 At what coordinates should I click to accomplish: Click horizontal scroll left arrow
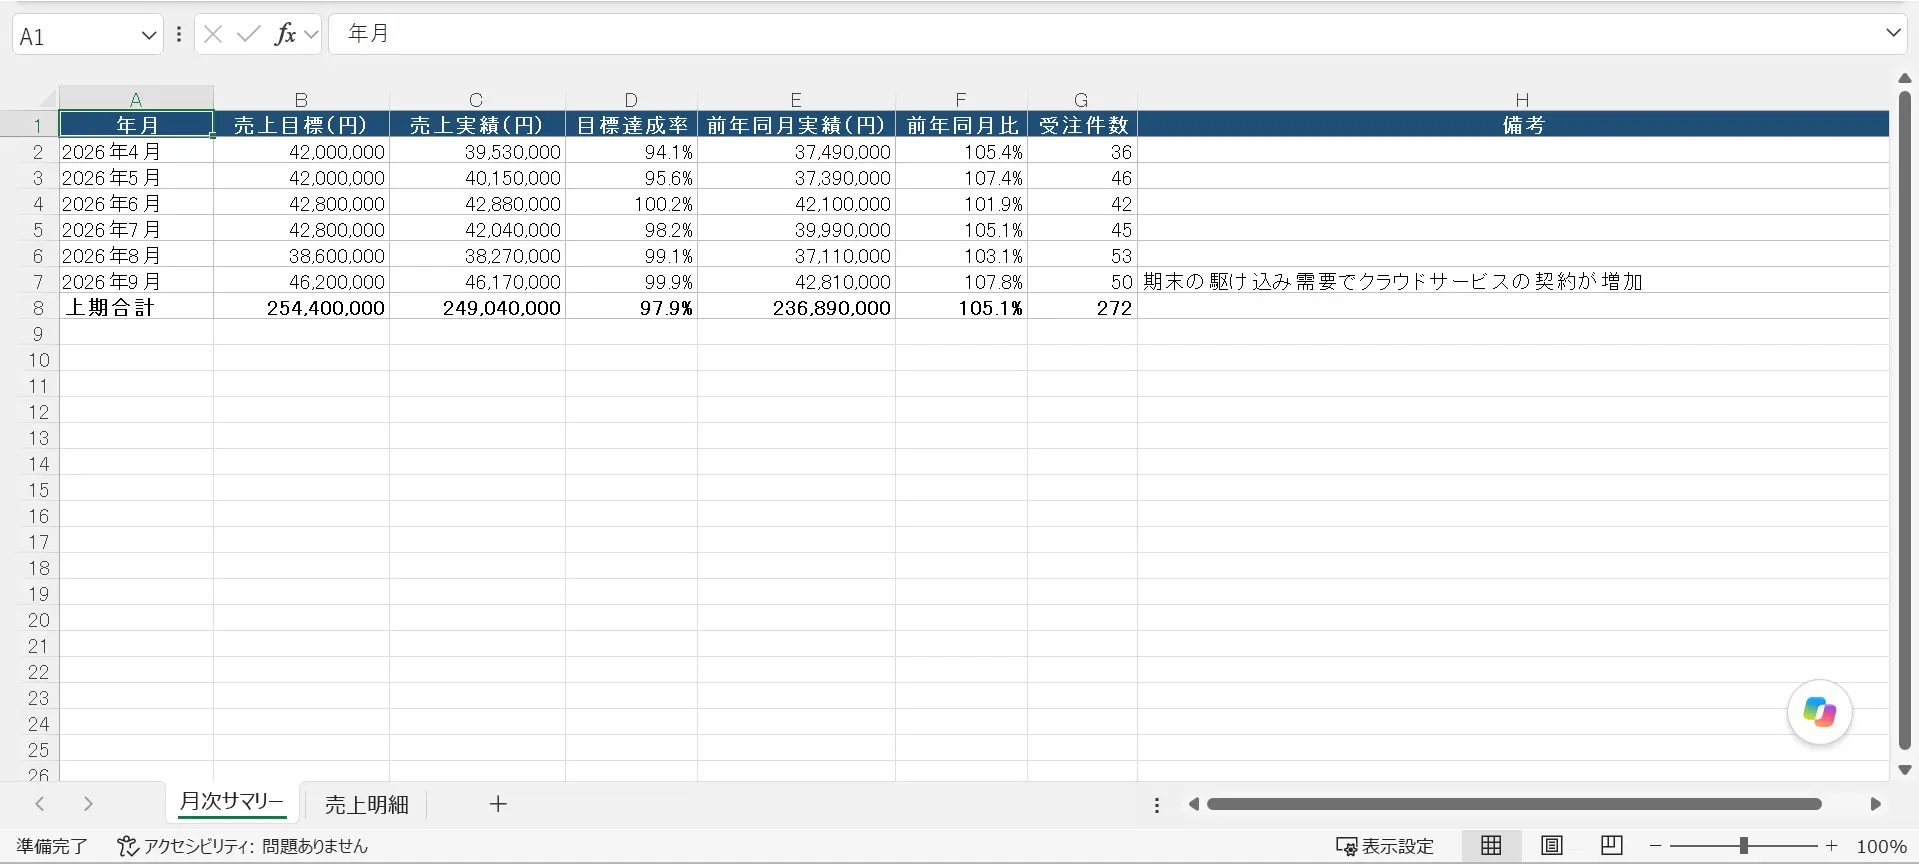(1193, 804)
